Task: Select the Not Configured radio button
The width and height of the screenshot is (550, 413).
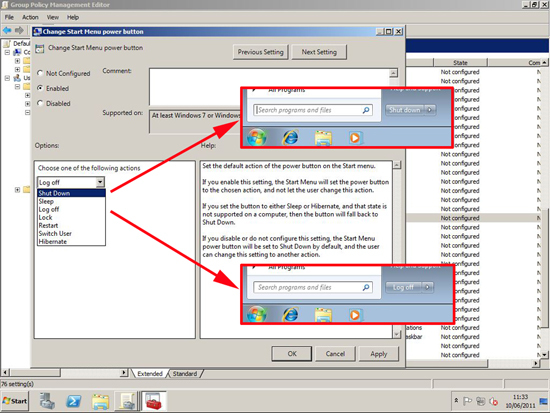Action: pos(40,73)
